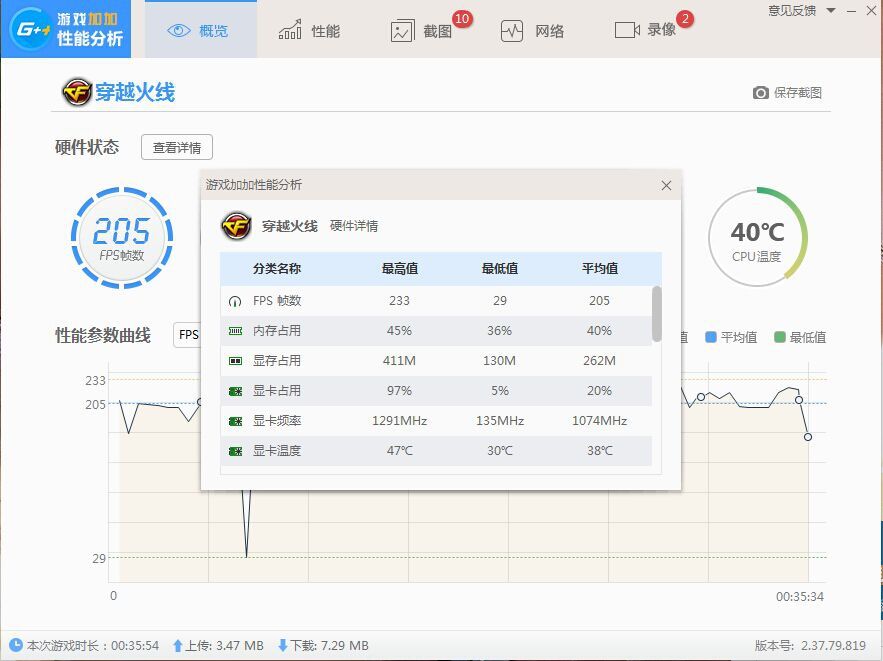Select the 显卡占用 row label
Viewport: 883px width, 661px height.
point(277,390)
